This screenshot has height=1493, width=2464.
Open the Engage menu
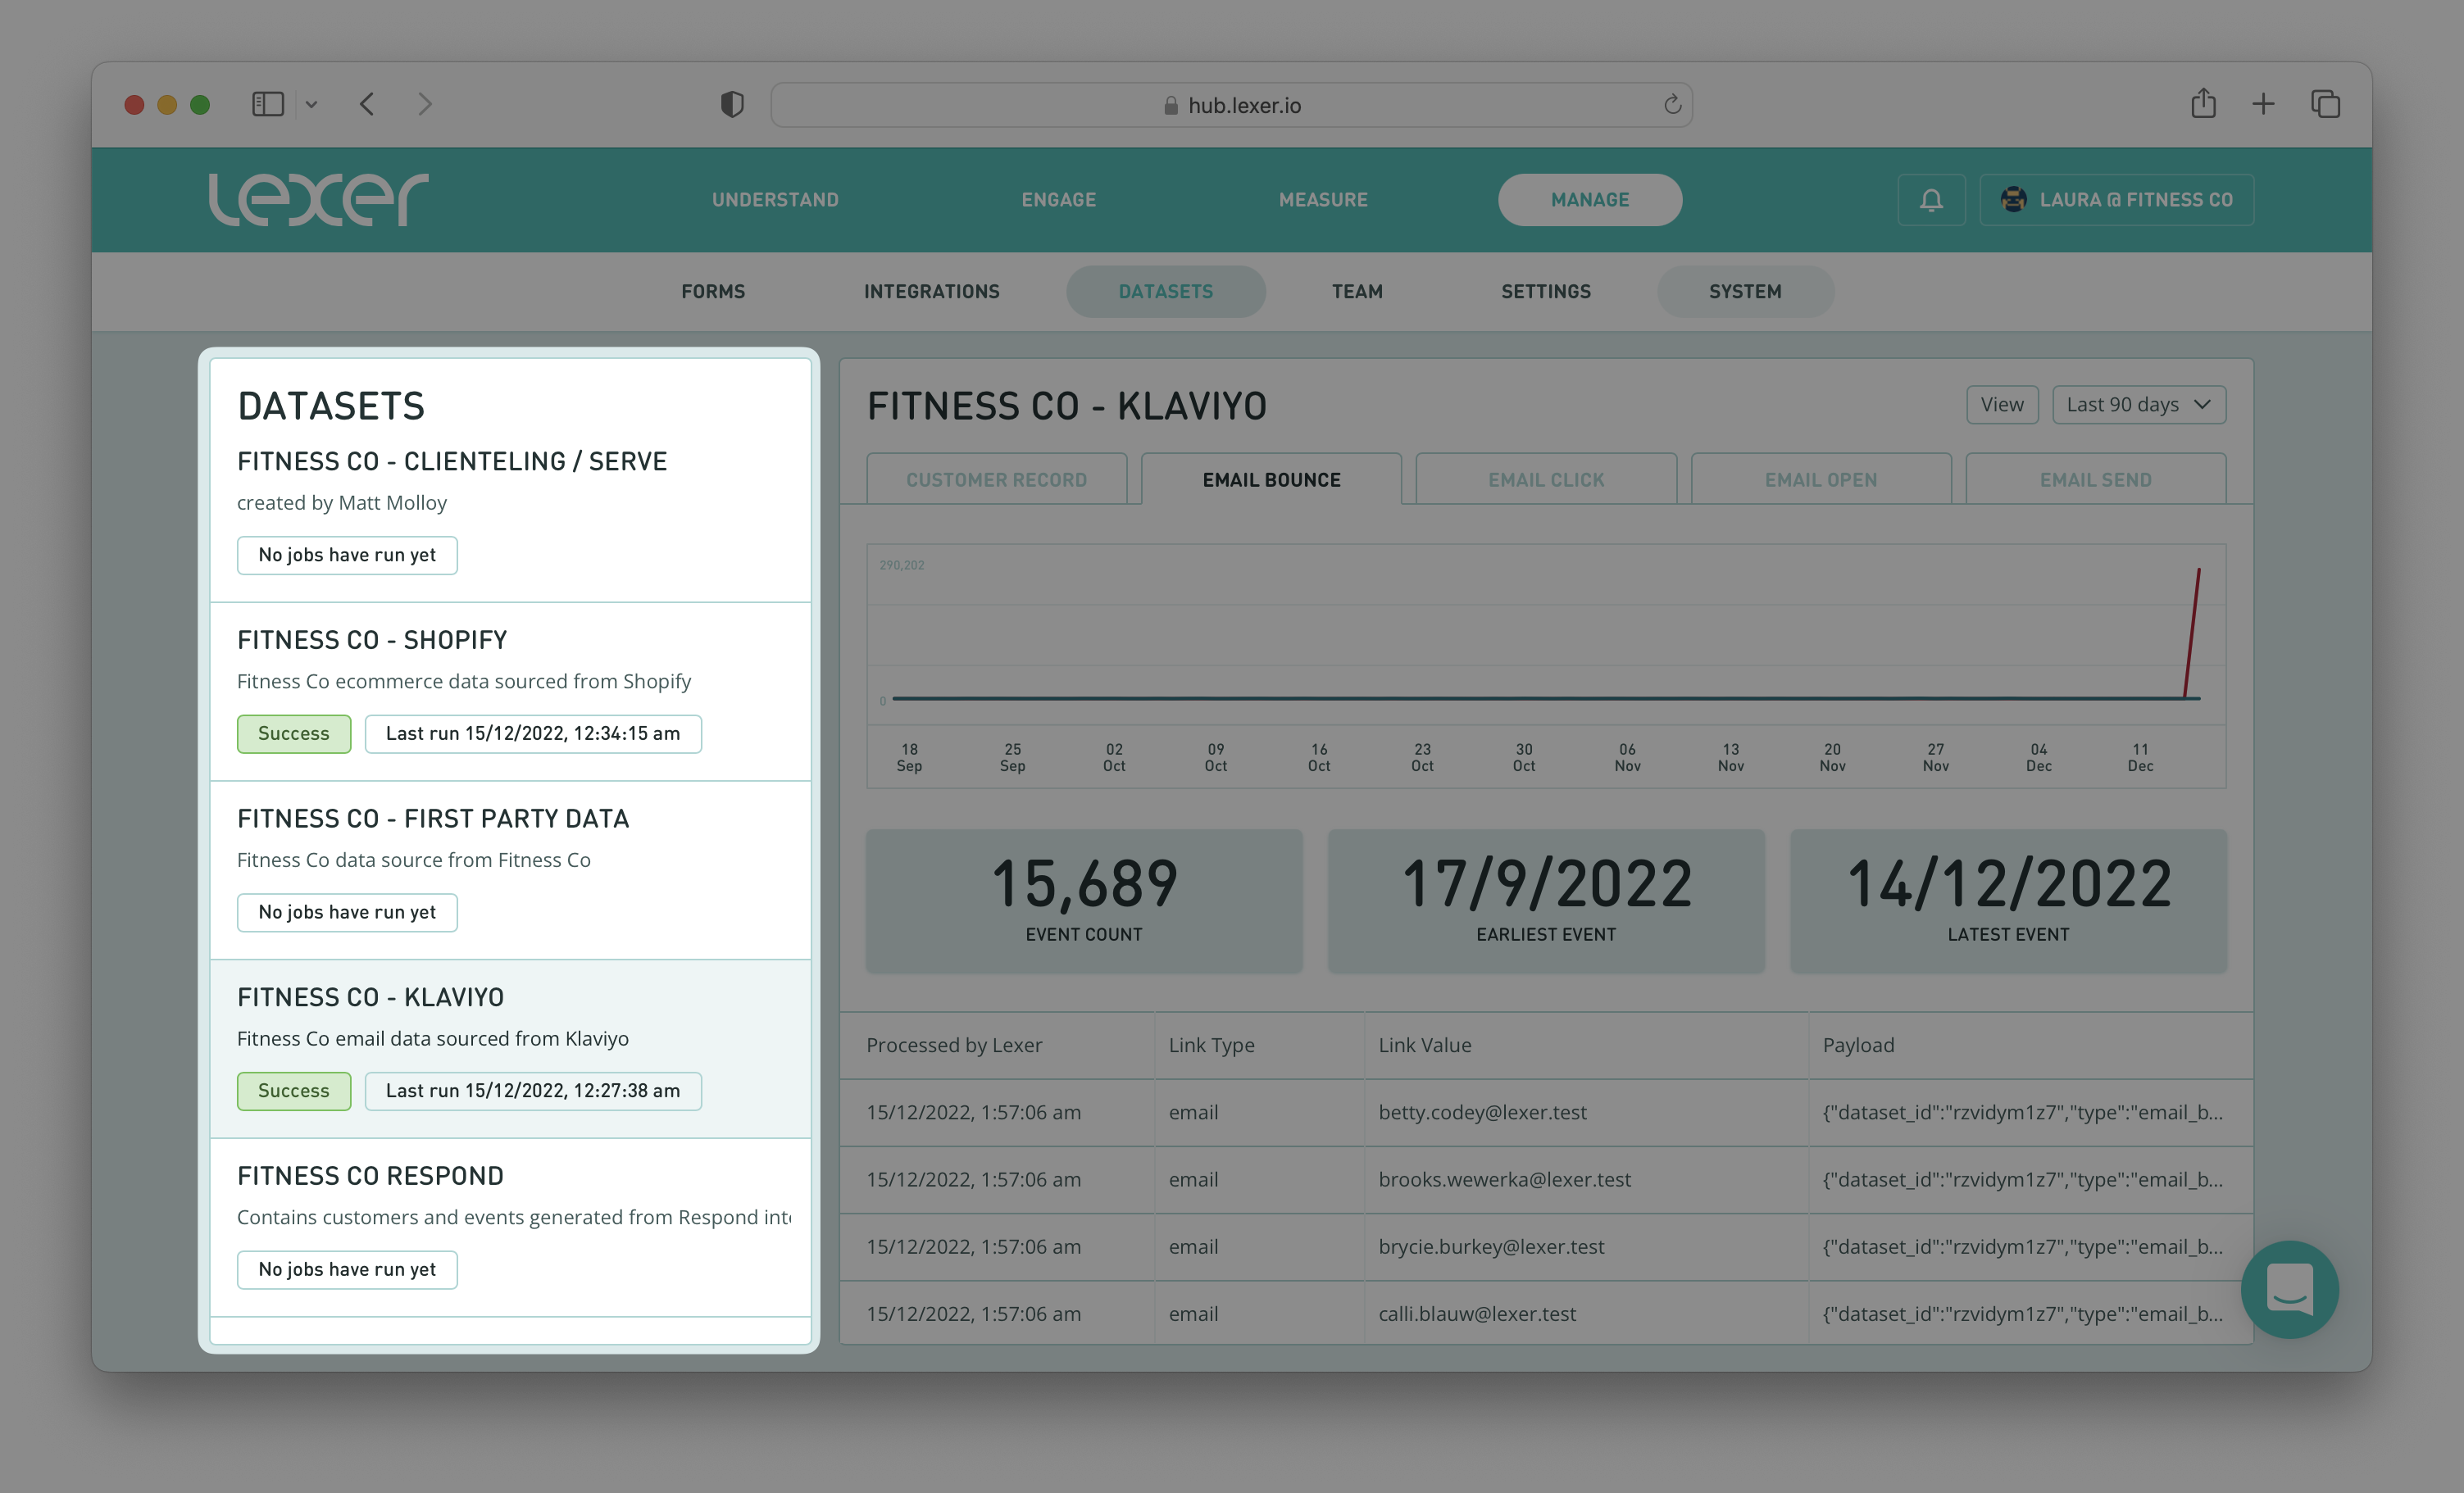coord(1059,200)
